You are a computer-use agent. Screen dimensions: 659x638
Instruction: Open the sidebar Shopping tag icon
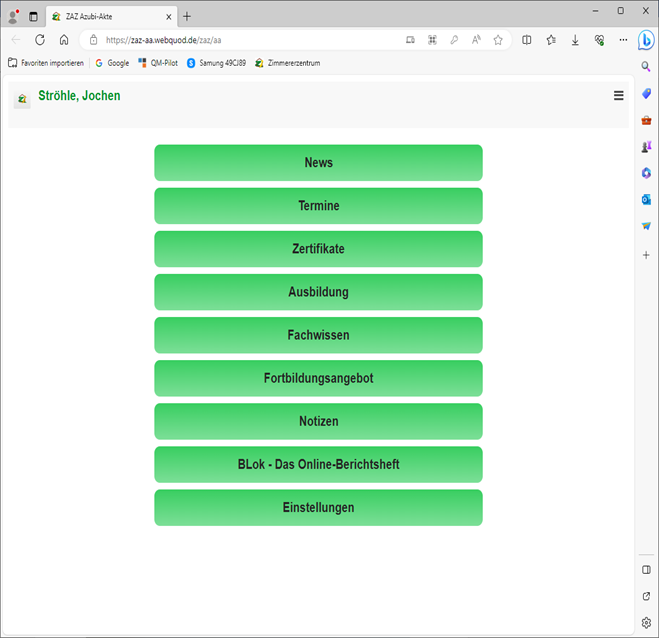[646, 93]
